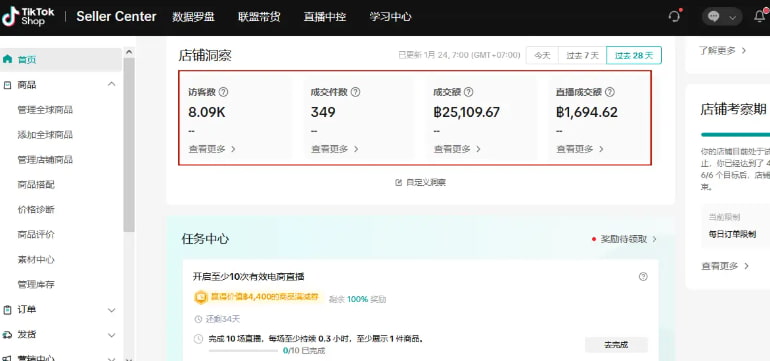Screen dimensions: 770x361
Task: Open 商品搭配 in the sidebar
Action: pos(36,185)
